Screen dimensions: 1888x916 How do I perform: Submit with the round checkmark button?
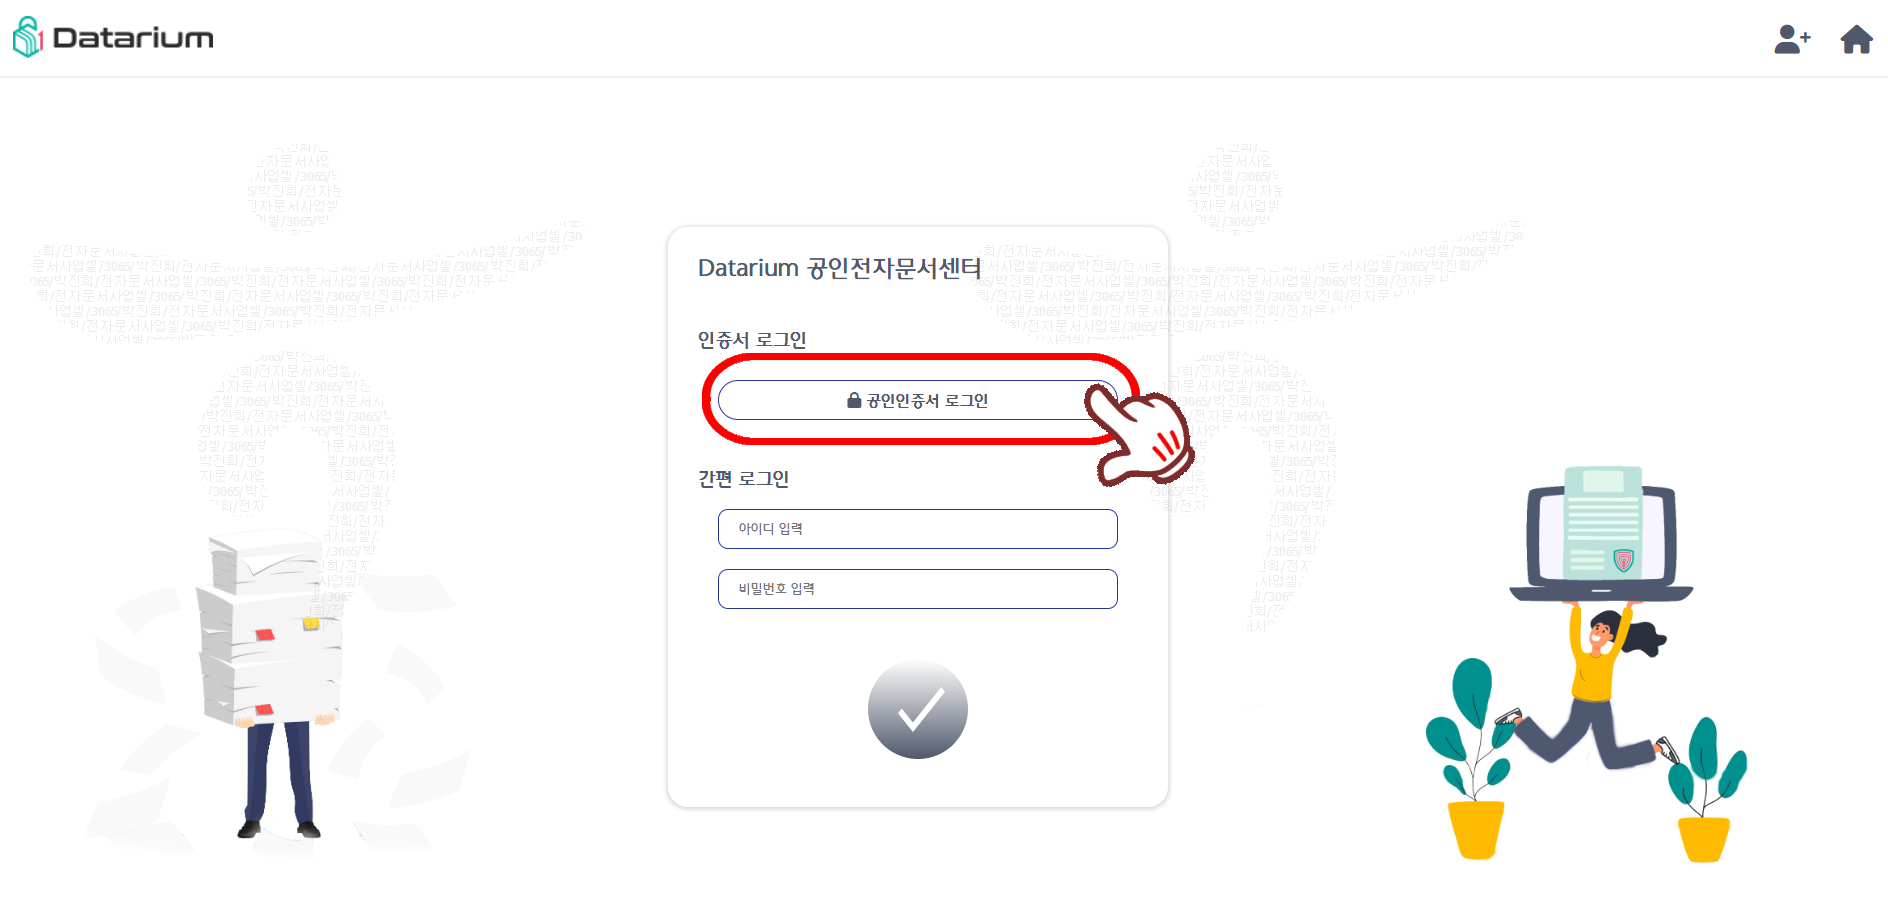pyautogui.click(x=917, y=709)
